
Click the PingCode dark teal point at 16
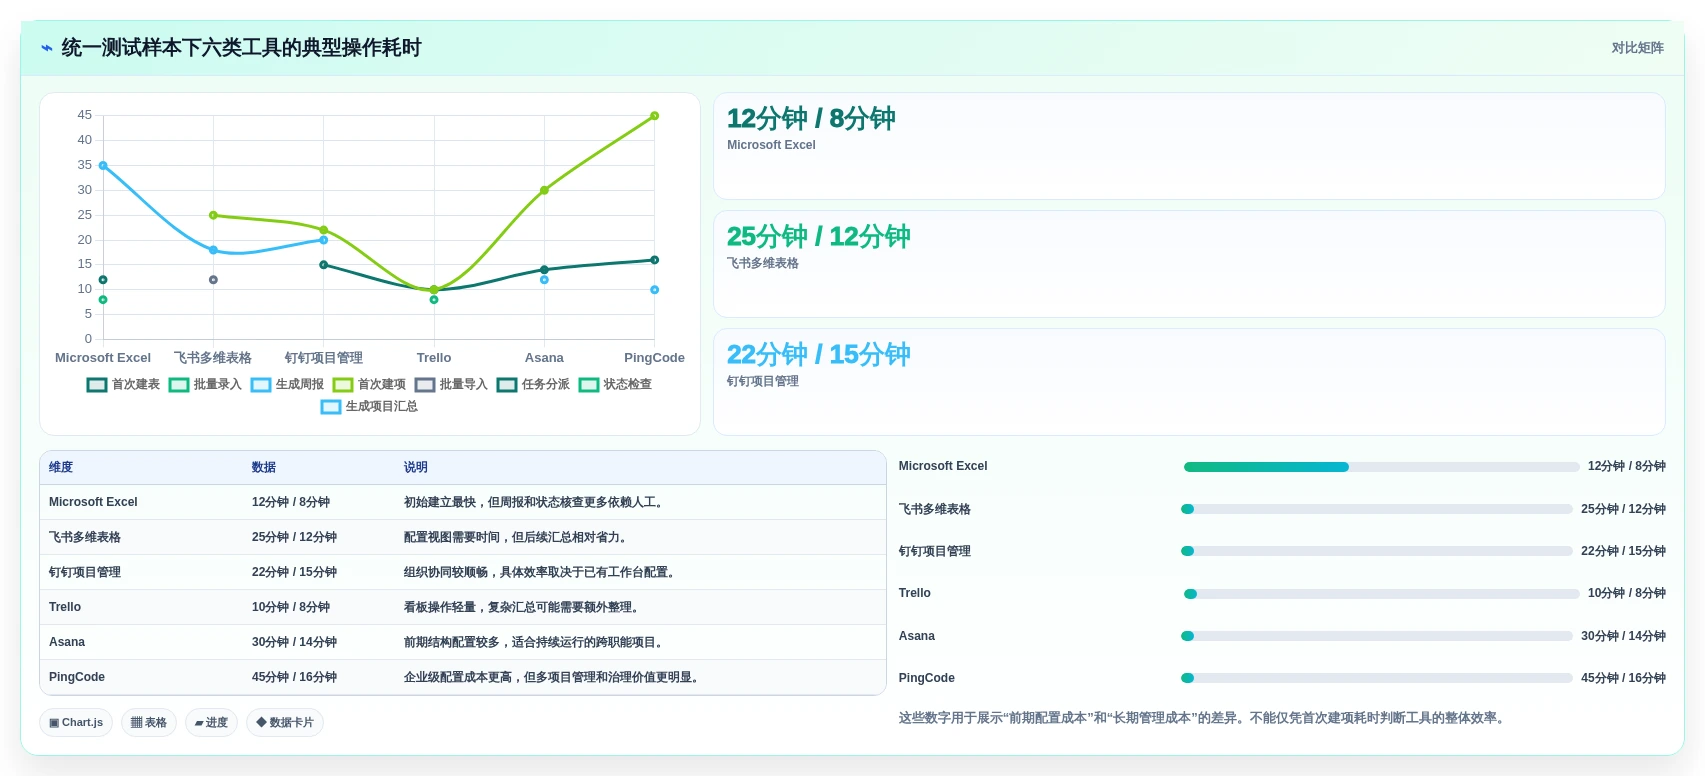pos(655,260)
